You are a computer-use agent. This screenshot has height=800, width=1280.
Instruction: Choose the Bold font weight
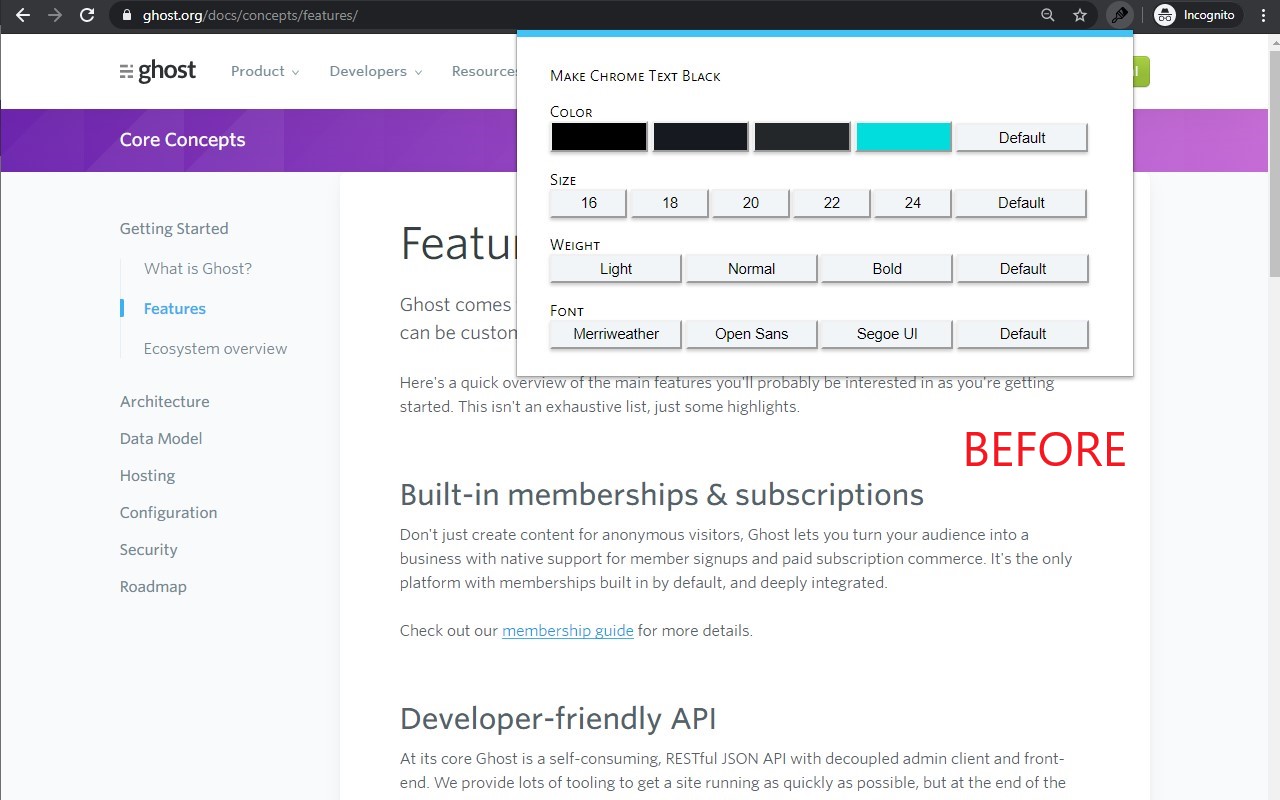click(x=887, y=269)
